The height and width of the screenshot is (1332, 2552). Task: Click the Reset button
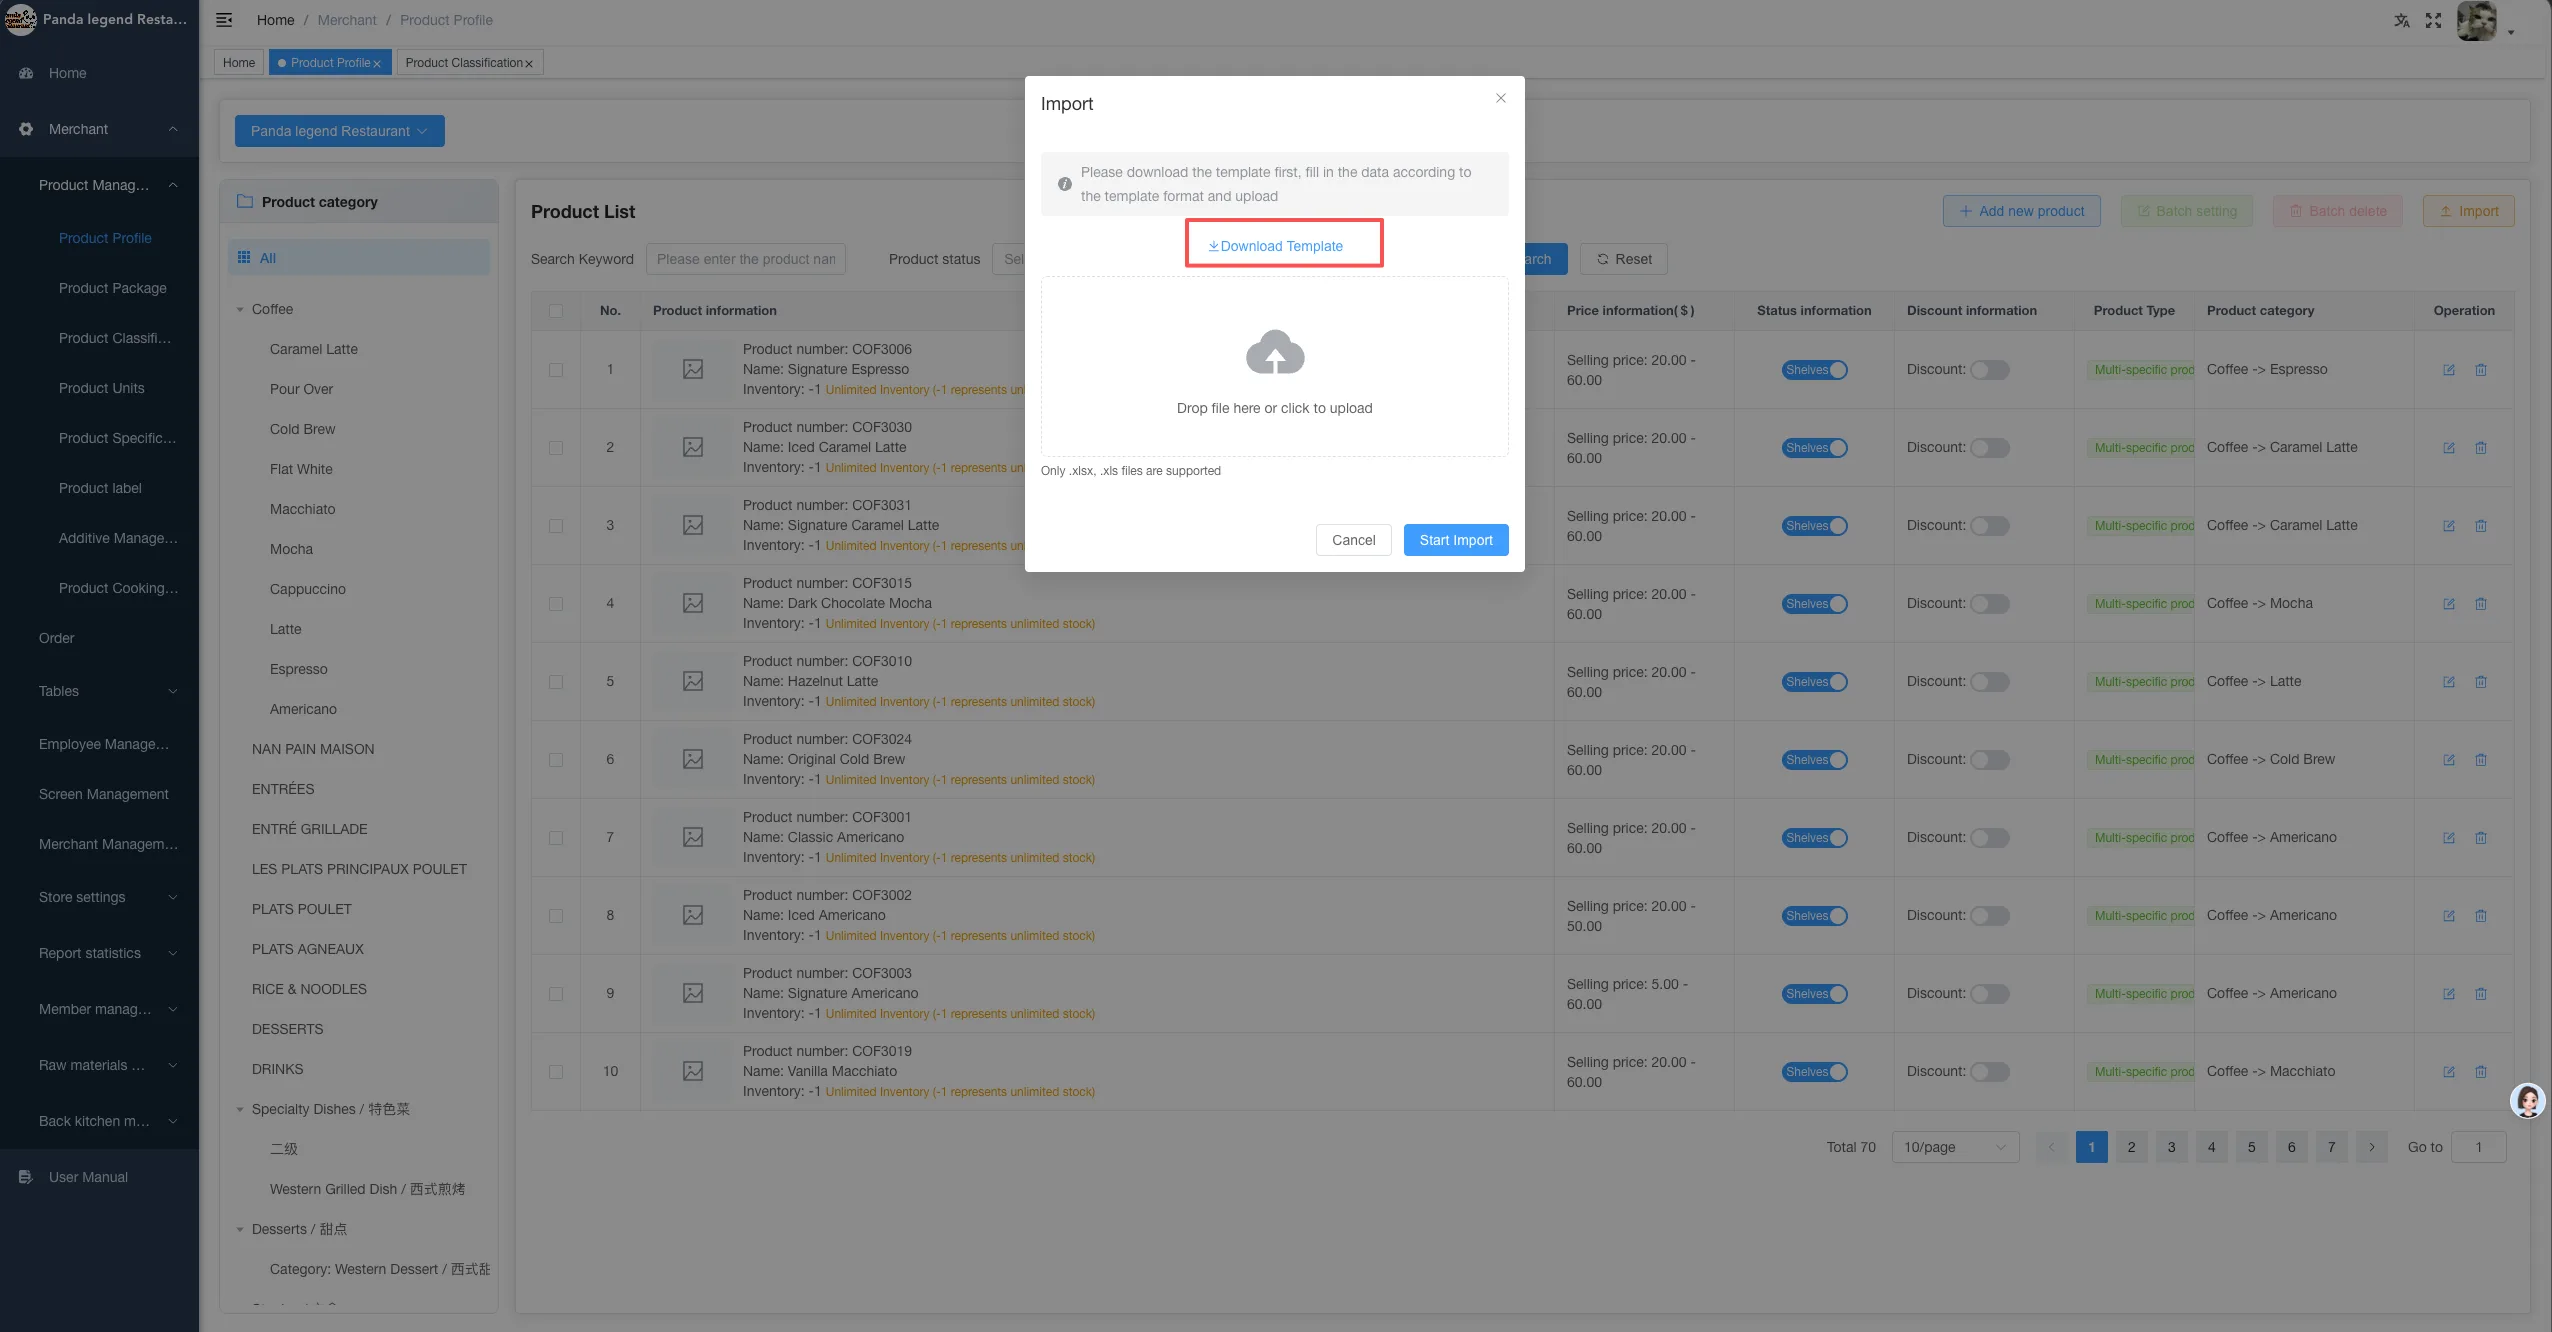click(x=1623, y=259)
